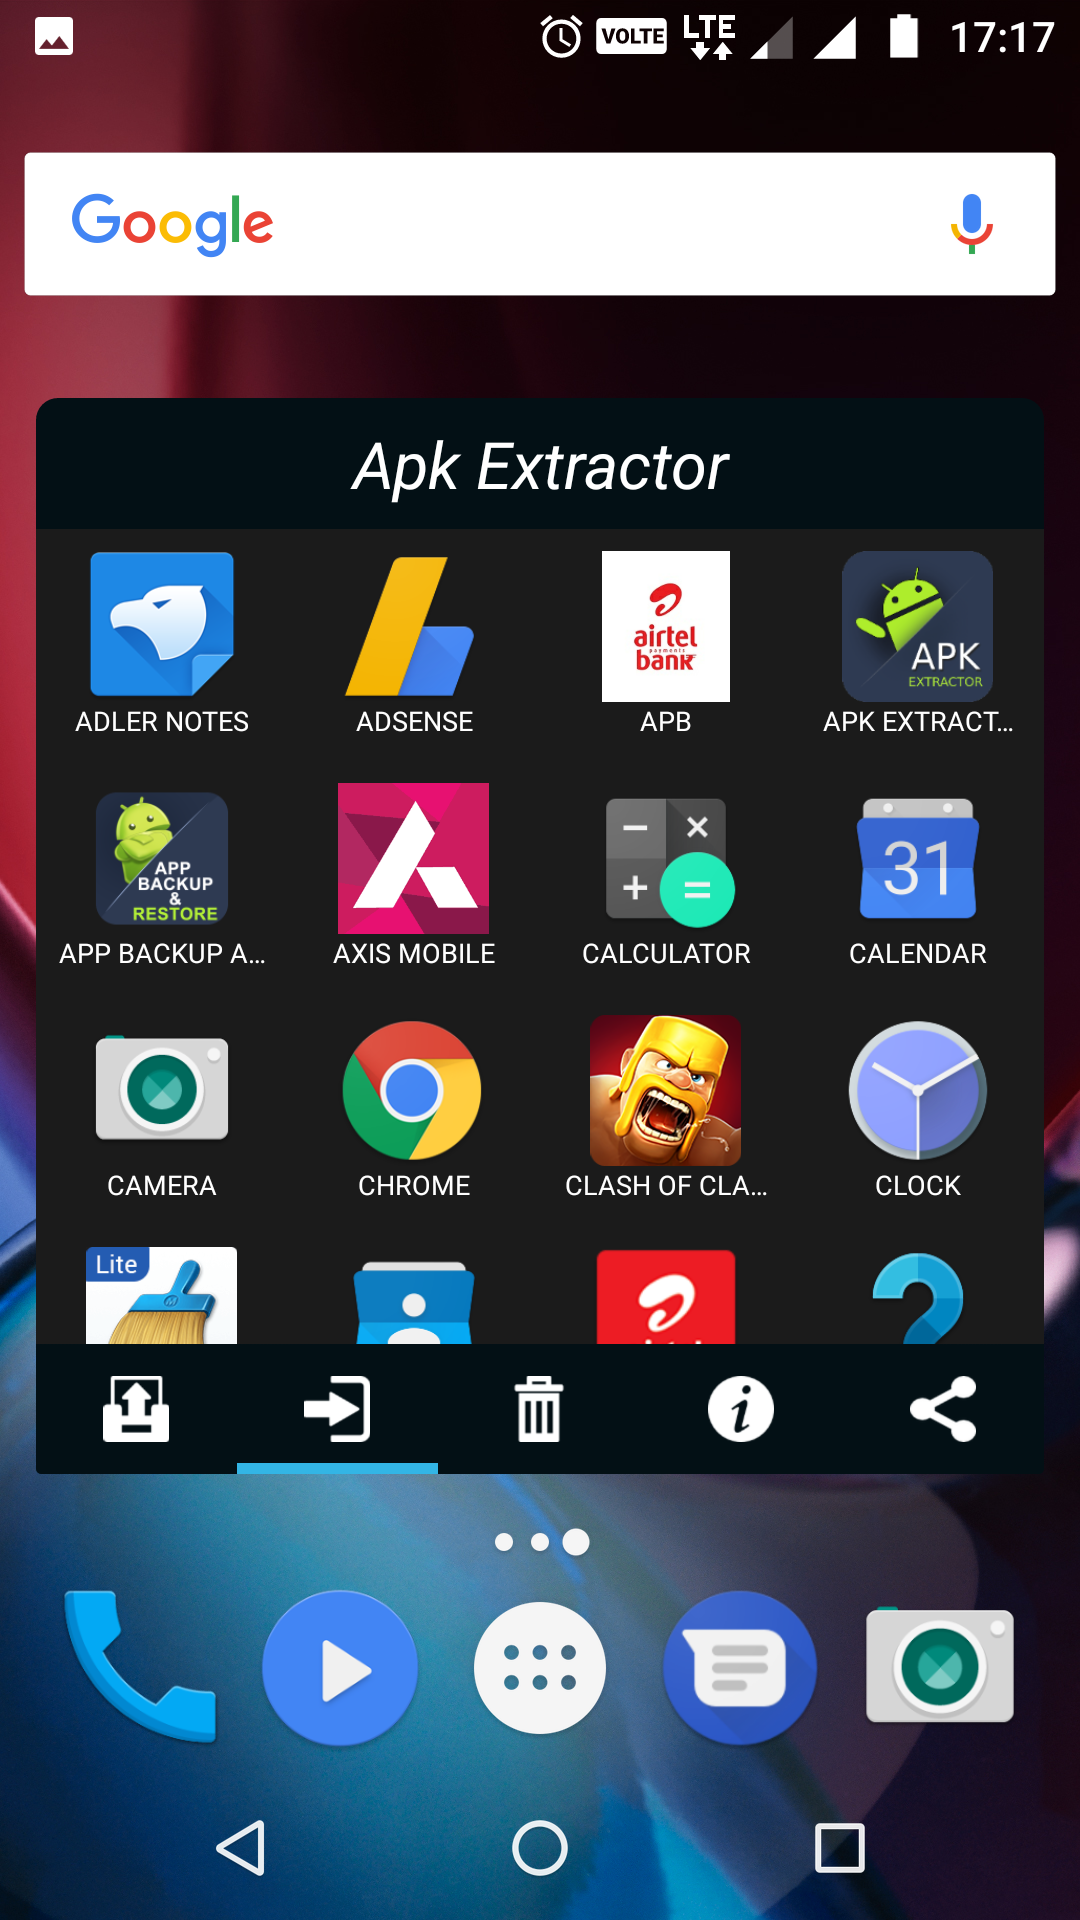The height and width of the screenshot is (1920, 1080).
Task: Select the red Airtel app icon
Action: tap(666, 1297)
